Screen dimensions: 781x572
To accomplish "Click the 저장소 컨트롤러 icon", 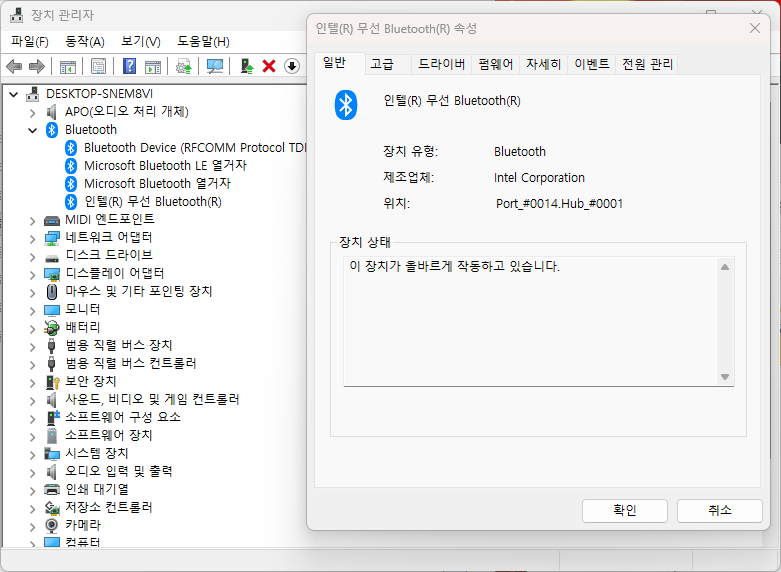I will click(x=52, y=508).
